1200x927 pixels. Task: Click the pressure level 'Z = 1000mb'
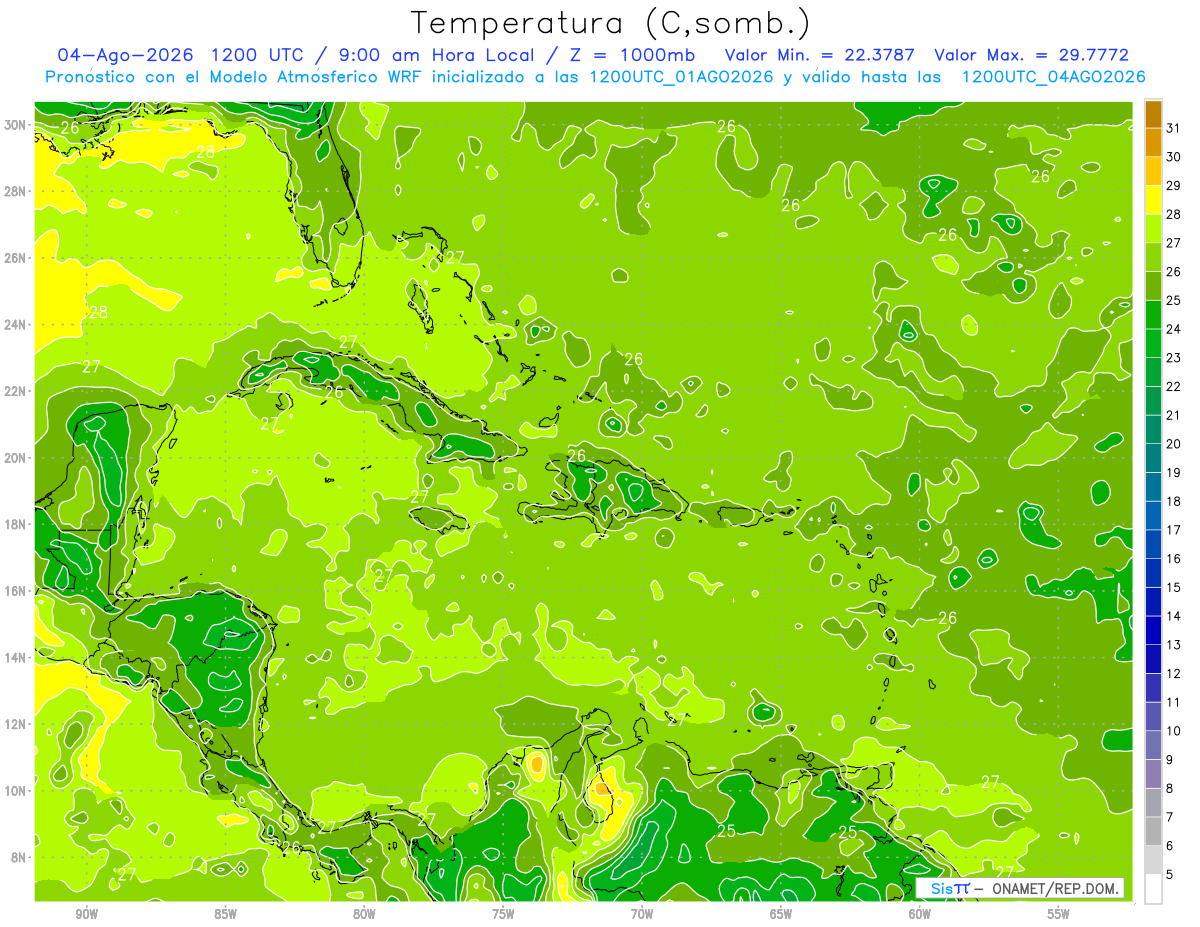pyautogui.click(x=634, y=55)
